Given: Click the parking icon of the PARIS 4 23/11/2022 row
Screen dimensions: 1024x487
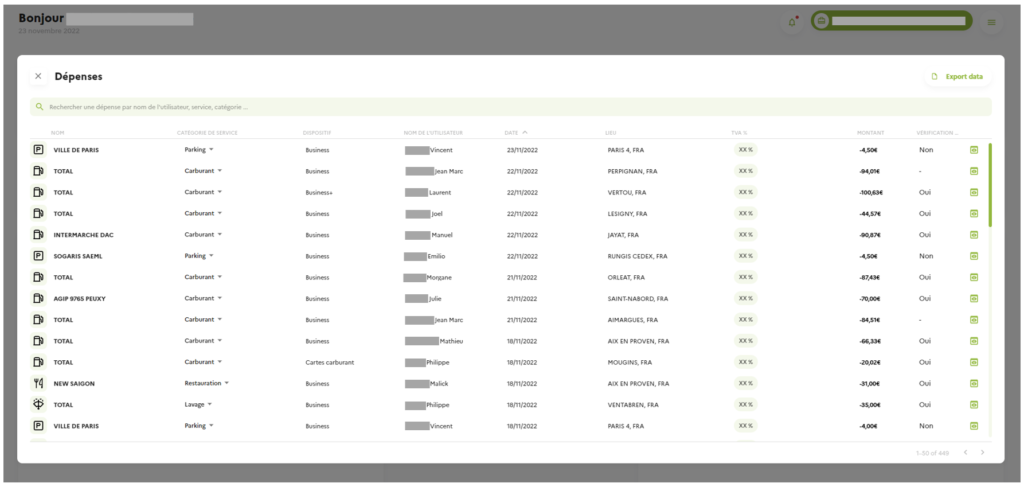Looking at the screenshot, I should pos(39,150).
